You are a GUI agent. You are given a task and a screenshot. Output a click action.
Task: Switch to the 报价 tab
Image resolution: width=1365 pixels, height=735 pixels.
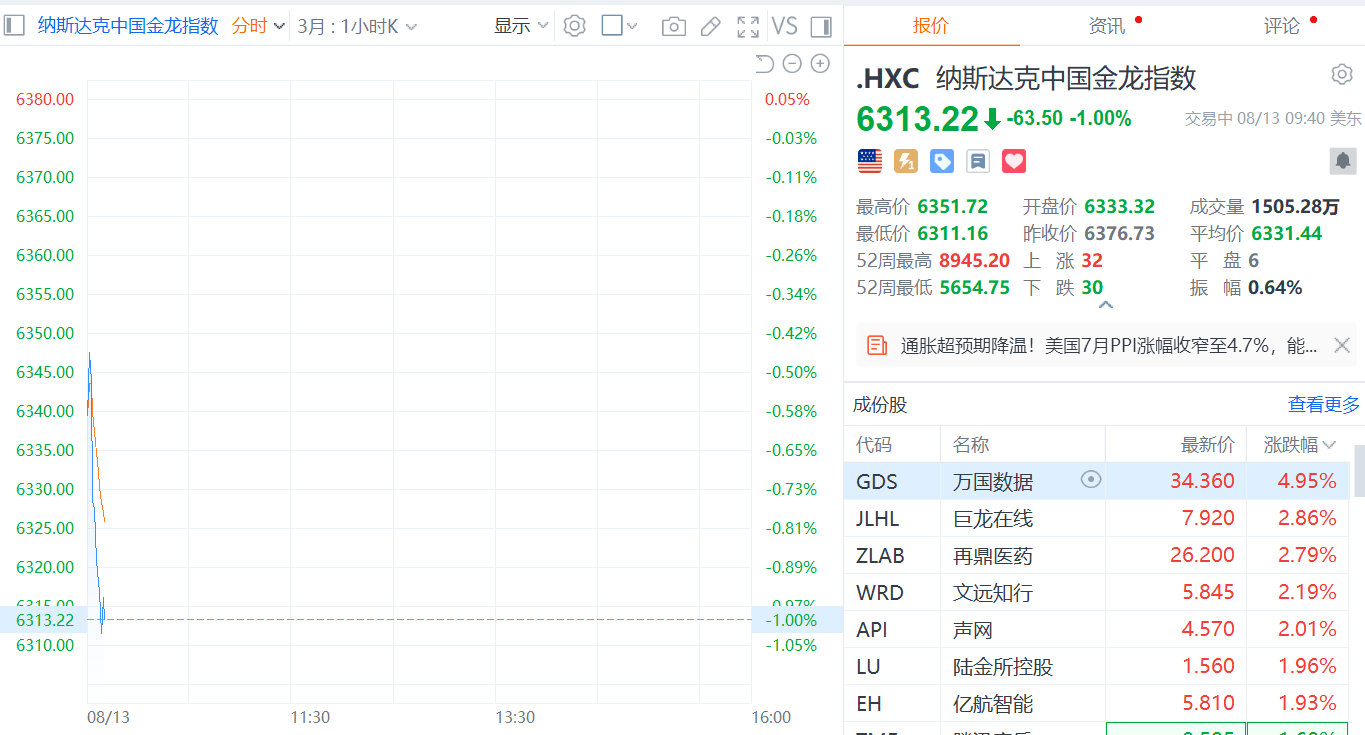tap(931, 26)
